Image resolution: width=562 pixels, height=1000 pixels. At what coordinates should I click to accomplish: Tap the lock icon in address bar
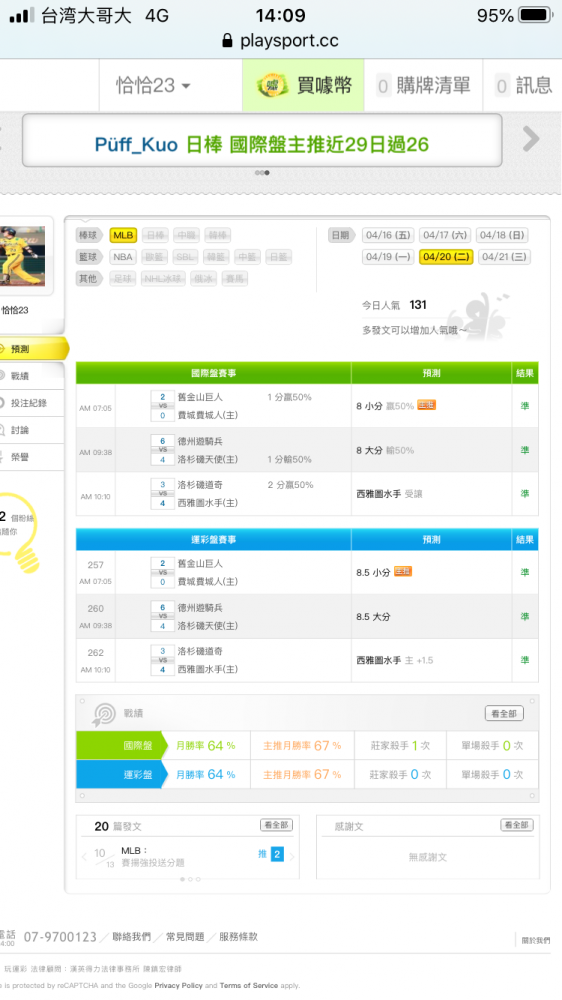227,41
